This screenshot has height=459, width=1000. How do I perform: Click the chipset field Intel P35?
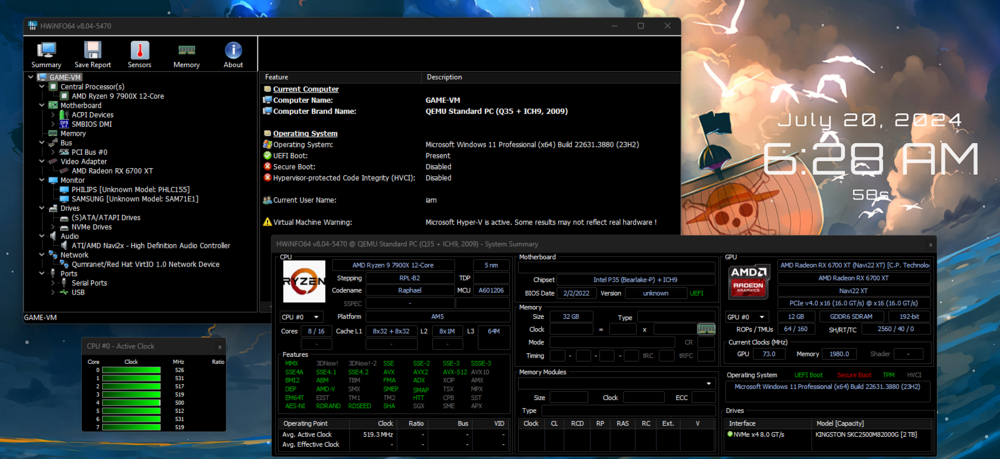tap(636, 279)
